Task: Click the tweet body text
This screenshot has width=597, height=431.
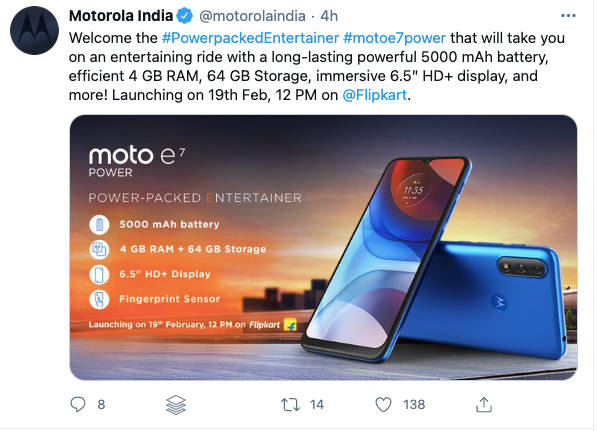Action: [x=316, y=67]
